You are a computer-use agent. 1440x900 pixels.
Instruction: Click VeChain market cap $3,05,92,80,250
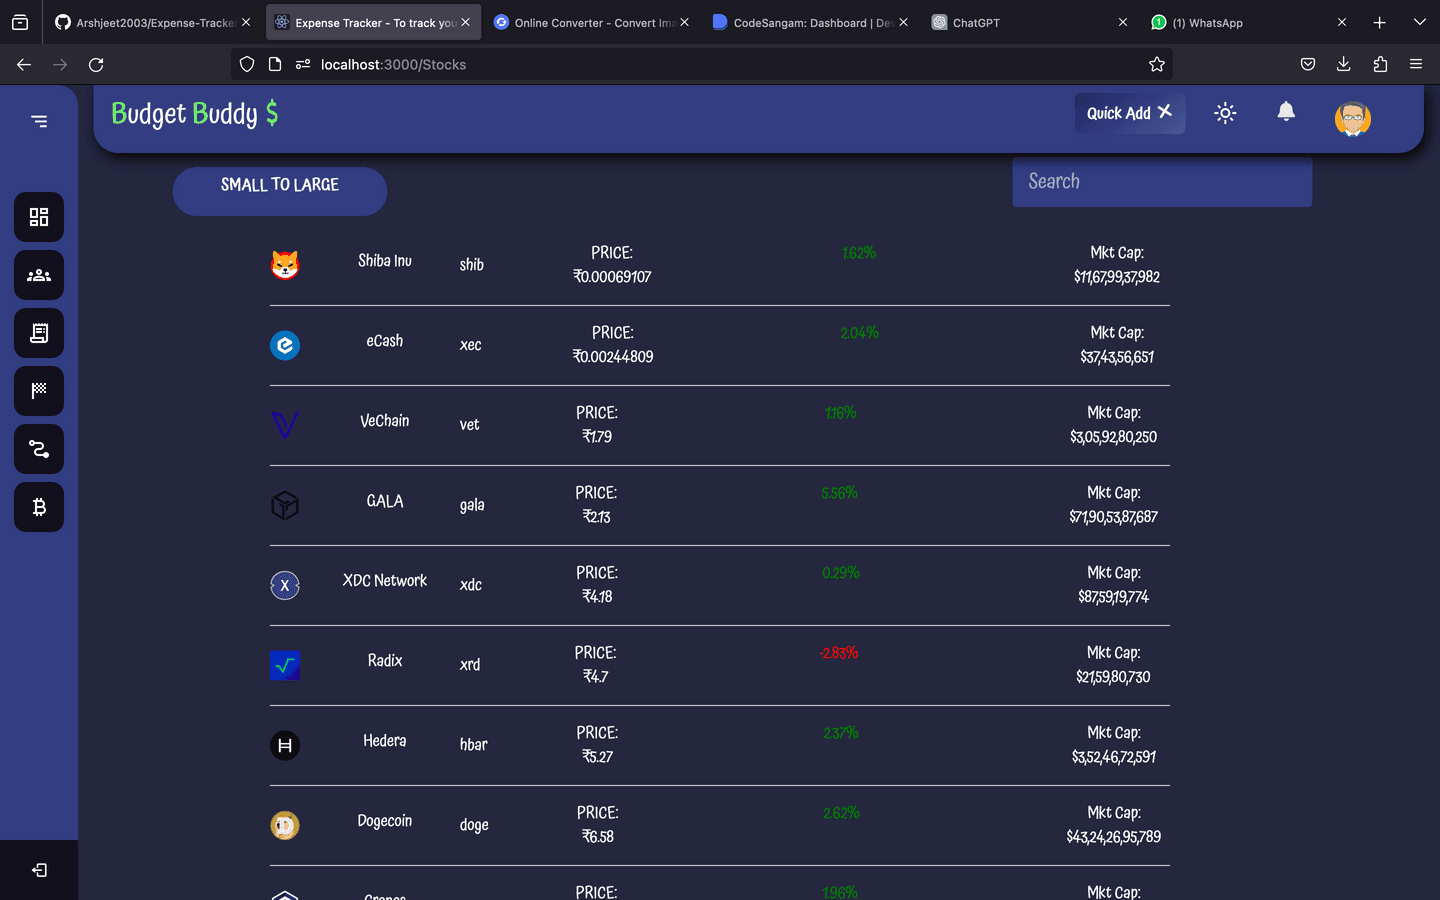point(1114,437)
